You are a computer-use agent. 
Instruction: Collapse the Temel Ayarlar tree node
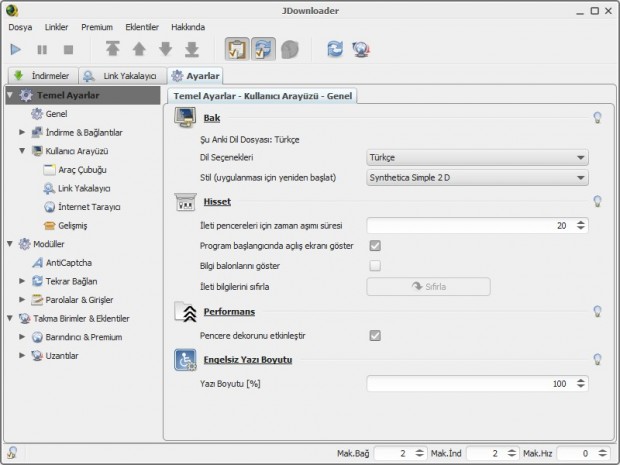pyautogui.click(x=10, y=95)
